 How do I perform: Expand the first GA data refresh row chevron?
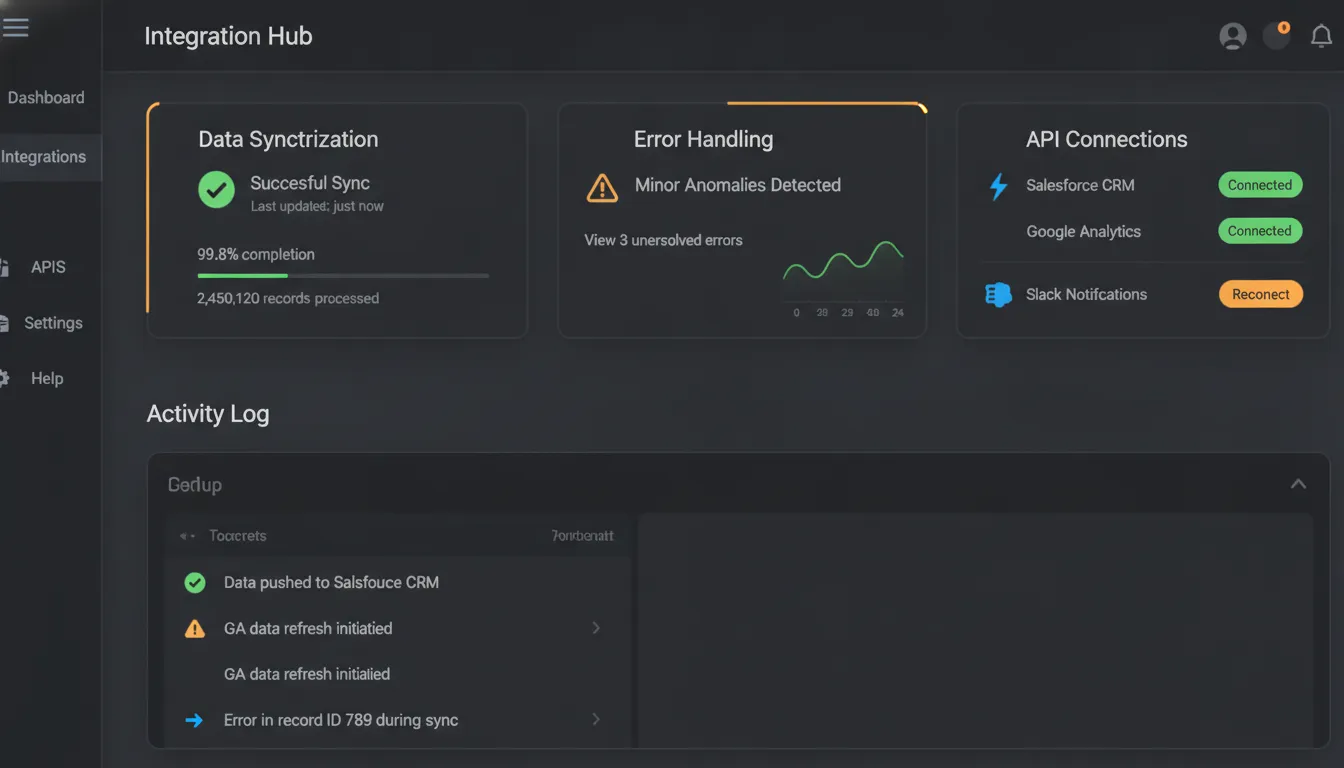click(596, 628)
